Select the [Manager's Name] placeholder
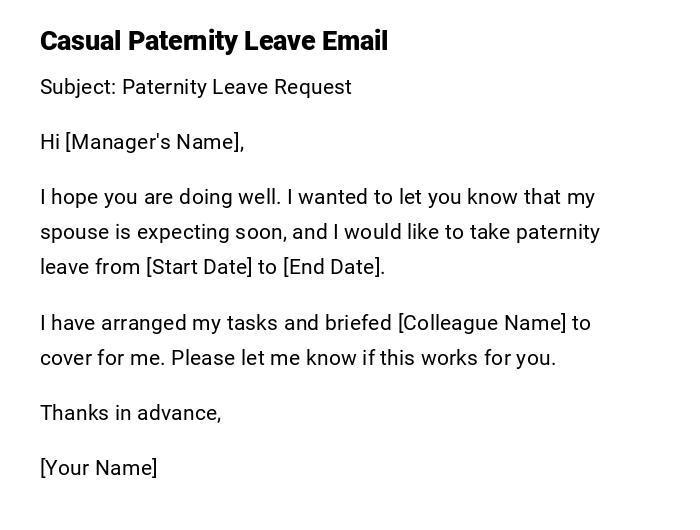This screenshot has height=530, width=700. (x=154, y=142)
